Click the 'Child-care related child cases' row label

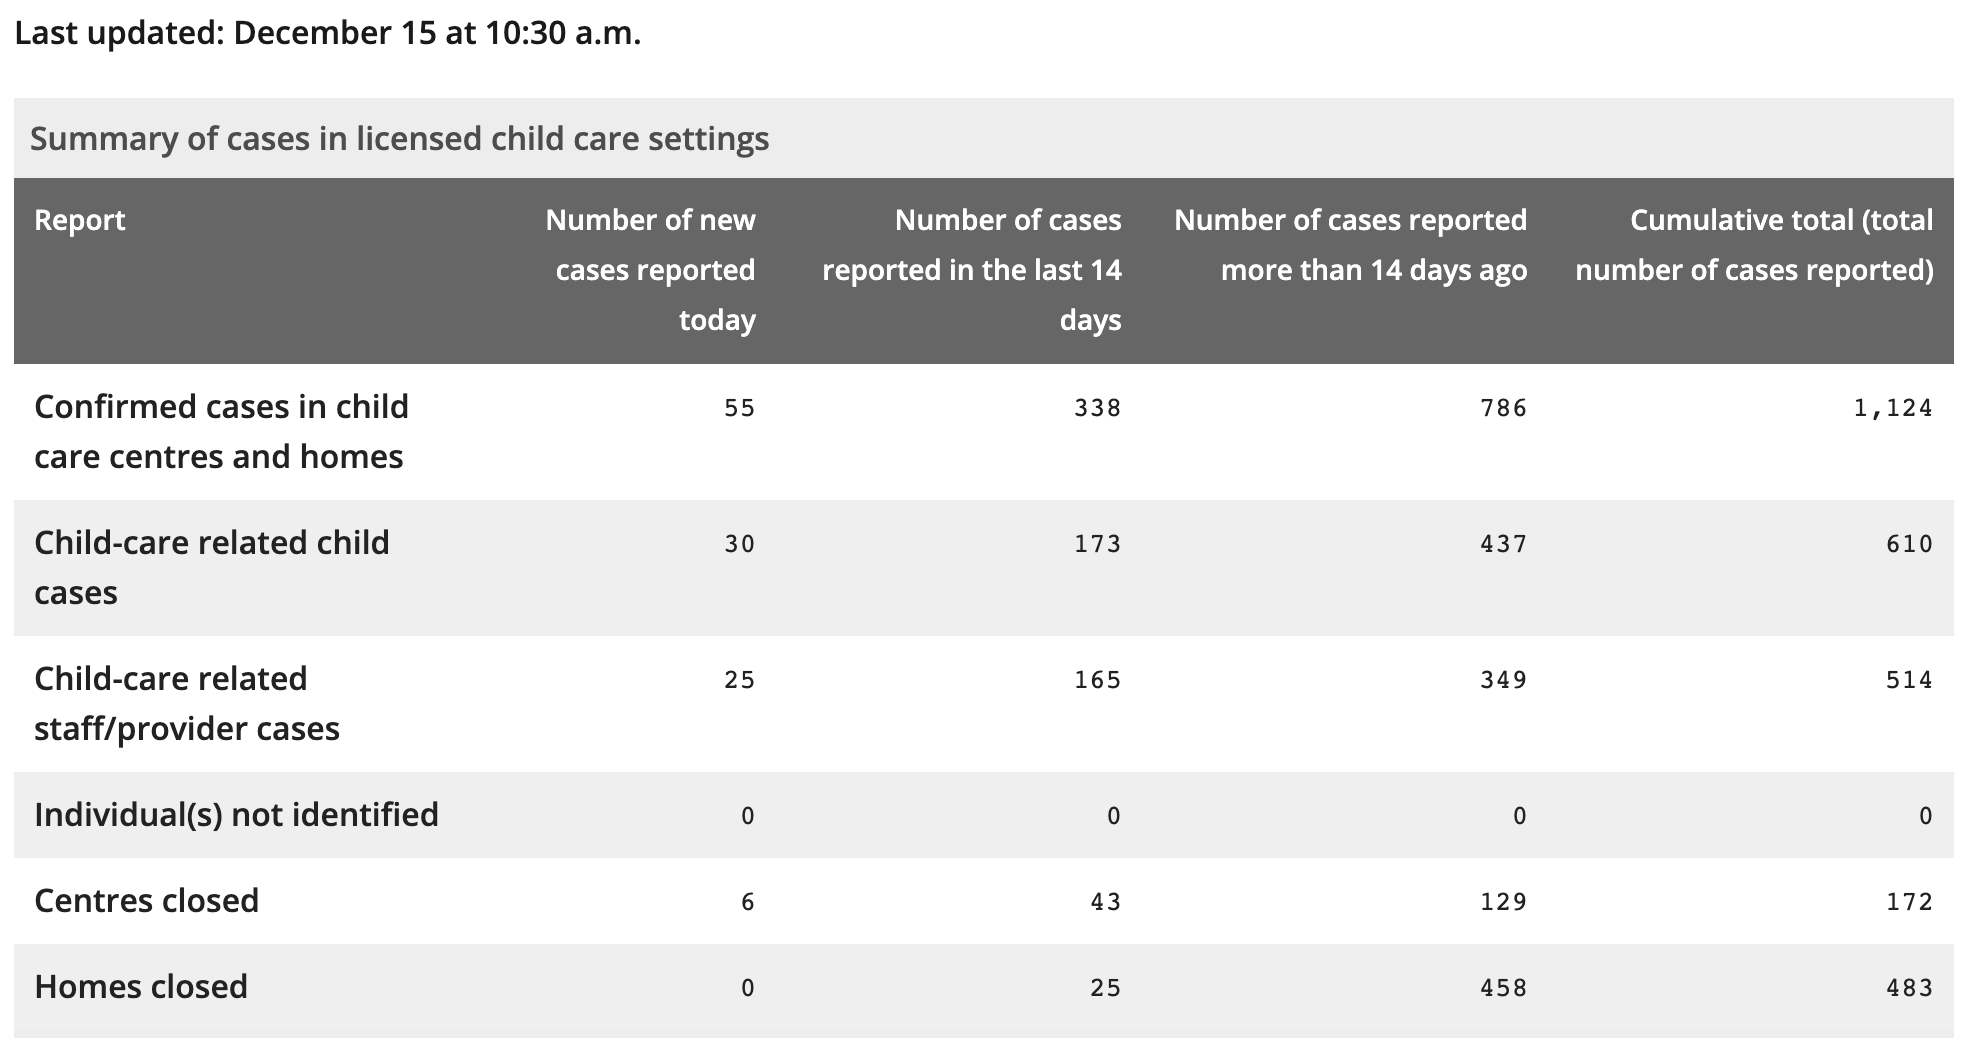point(212,567)
